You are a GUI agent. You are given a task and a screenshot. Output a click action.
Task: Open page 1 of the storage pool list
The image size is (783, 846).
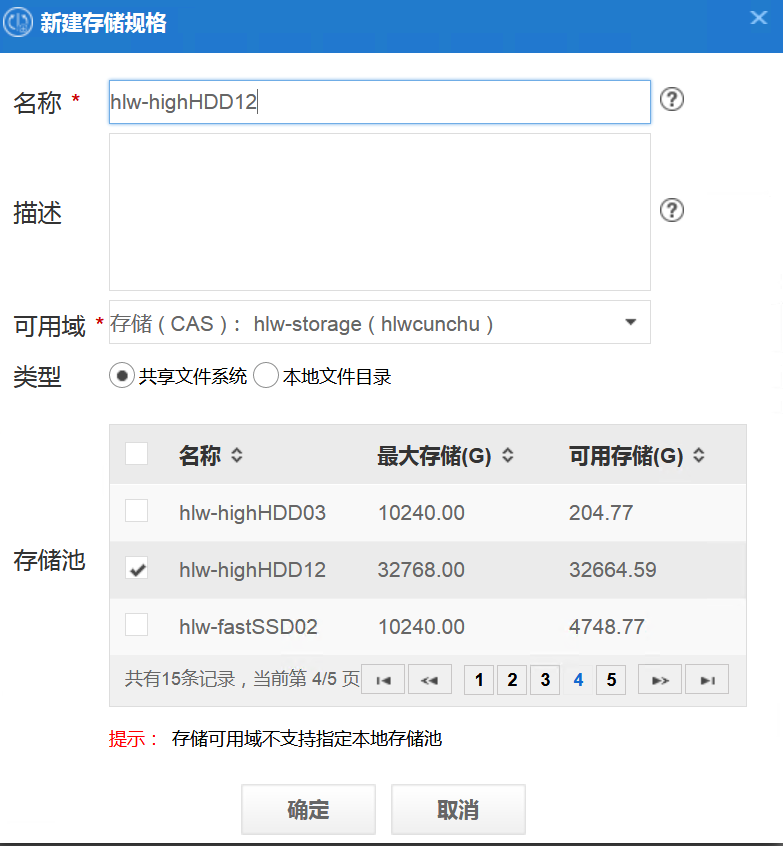point(479,680)
